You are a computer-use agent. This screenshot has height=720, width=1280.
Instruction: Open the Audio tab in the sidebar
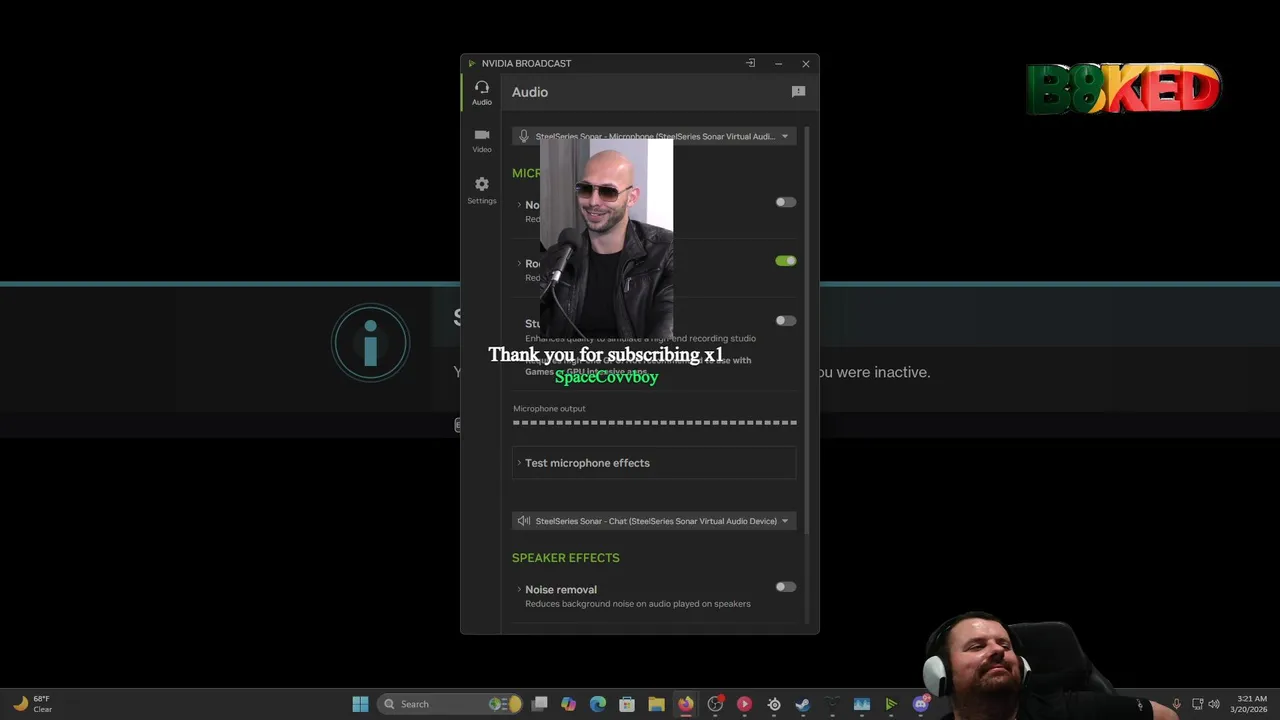[x=482, y=93]
